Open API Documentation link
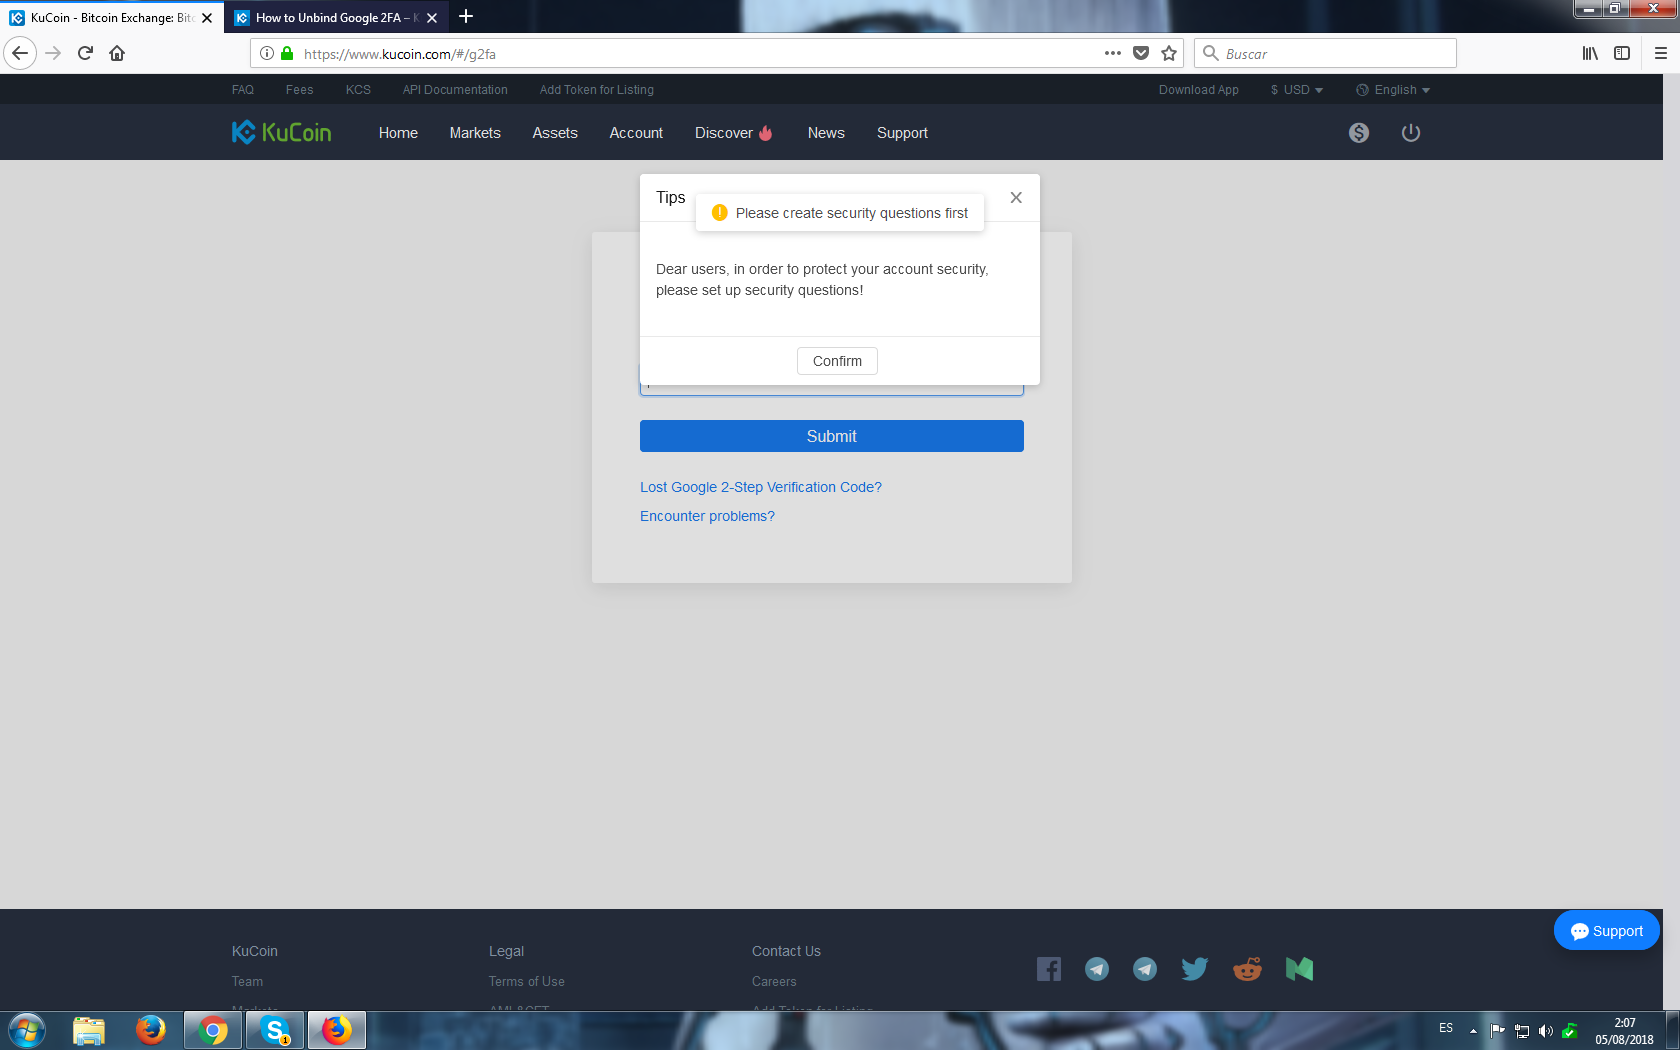1680x1050 pixels. coord(455,90)
